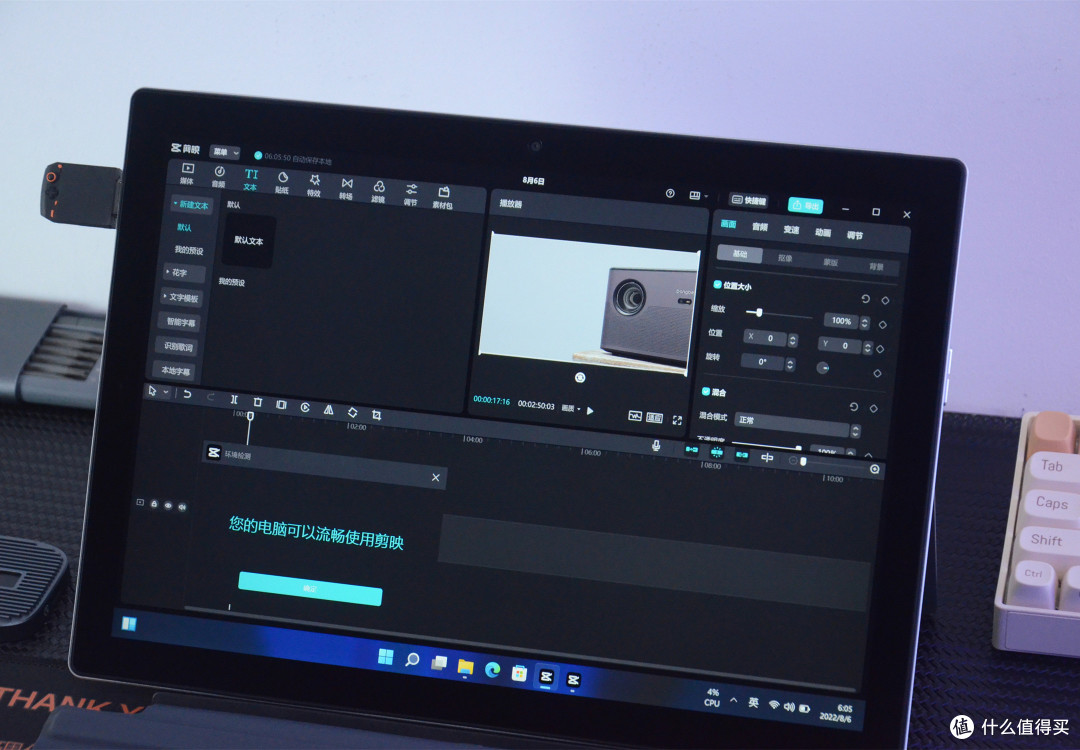Toggle the clip linkage icon on timeline
1080x750 pixels.
point(742,455)
